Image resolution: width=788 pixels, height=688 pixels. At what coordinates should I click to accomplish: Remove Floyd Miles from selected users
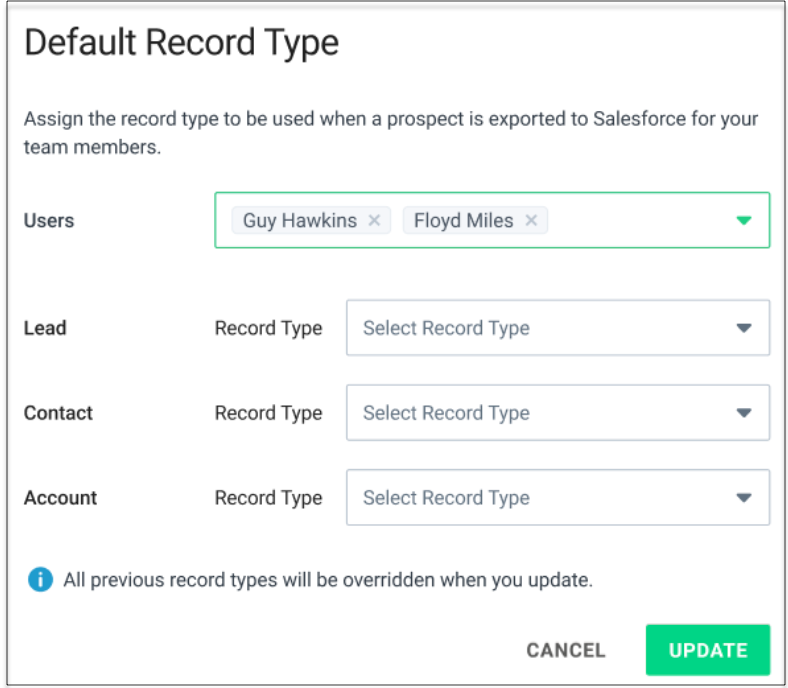point(531,221)
